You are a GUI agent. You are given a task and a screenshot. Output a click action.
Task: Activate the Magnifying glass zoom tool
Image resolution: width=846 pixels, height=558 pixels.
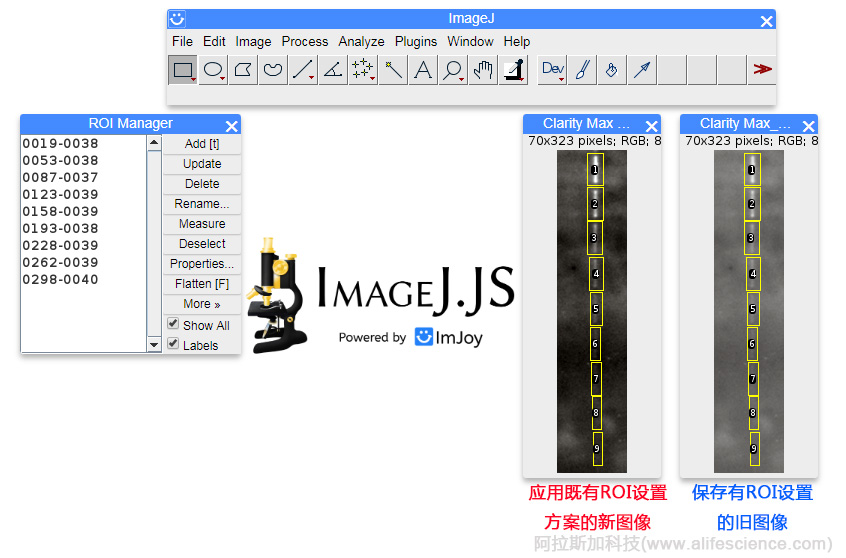453,70
